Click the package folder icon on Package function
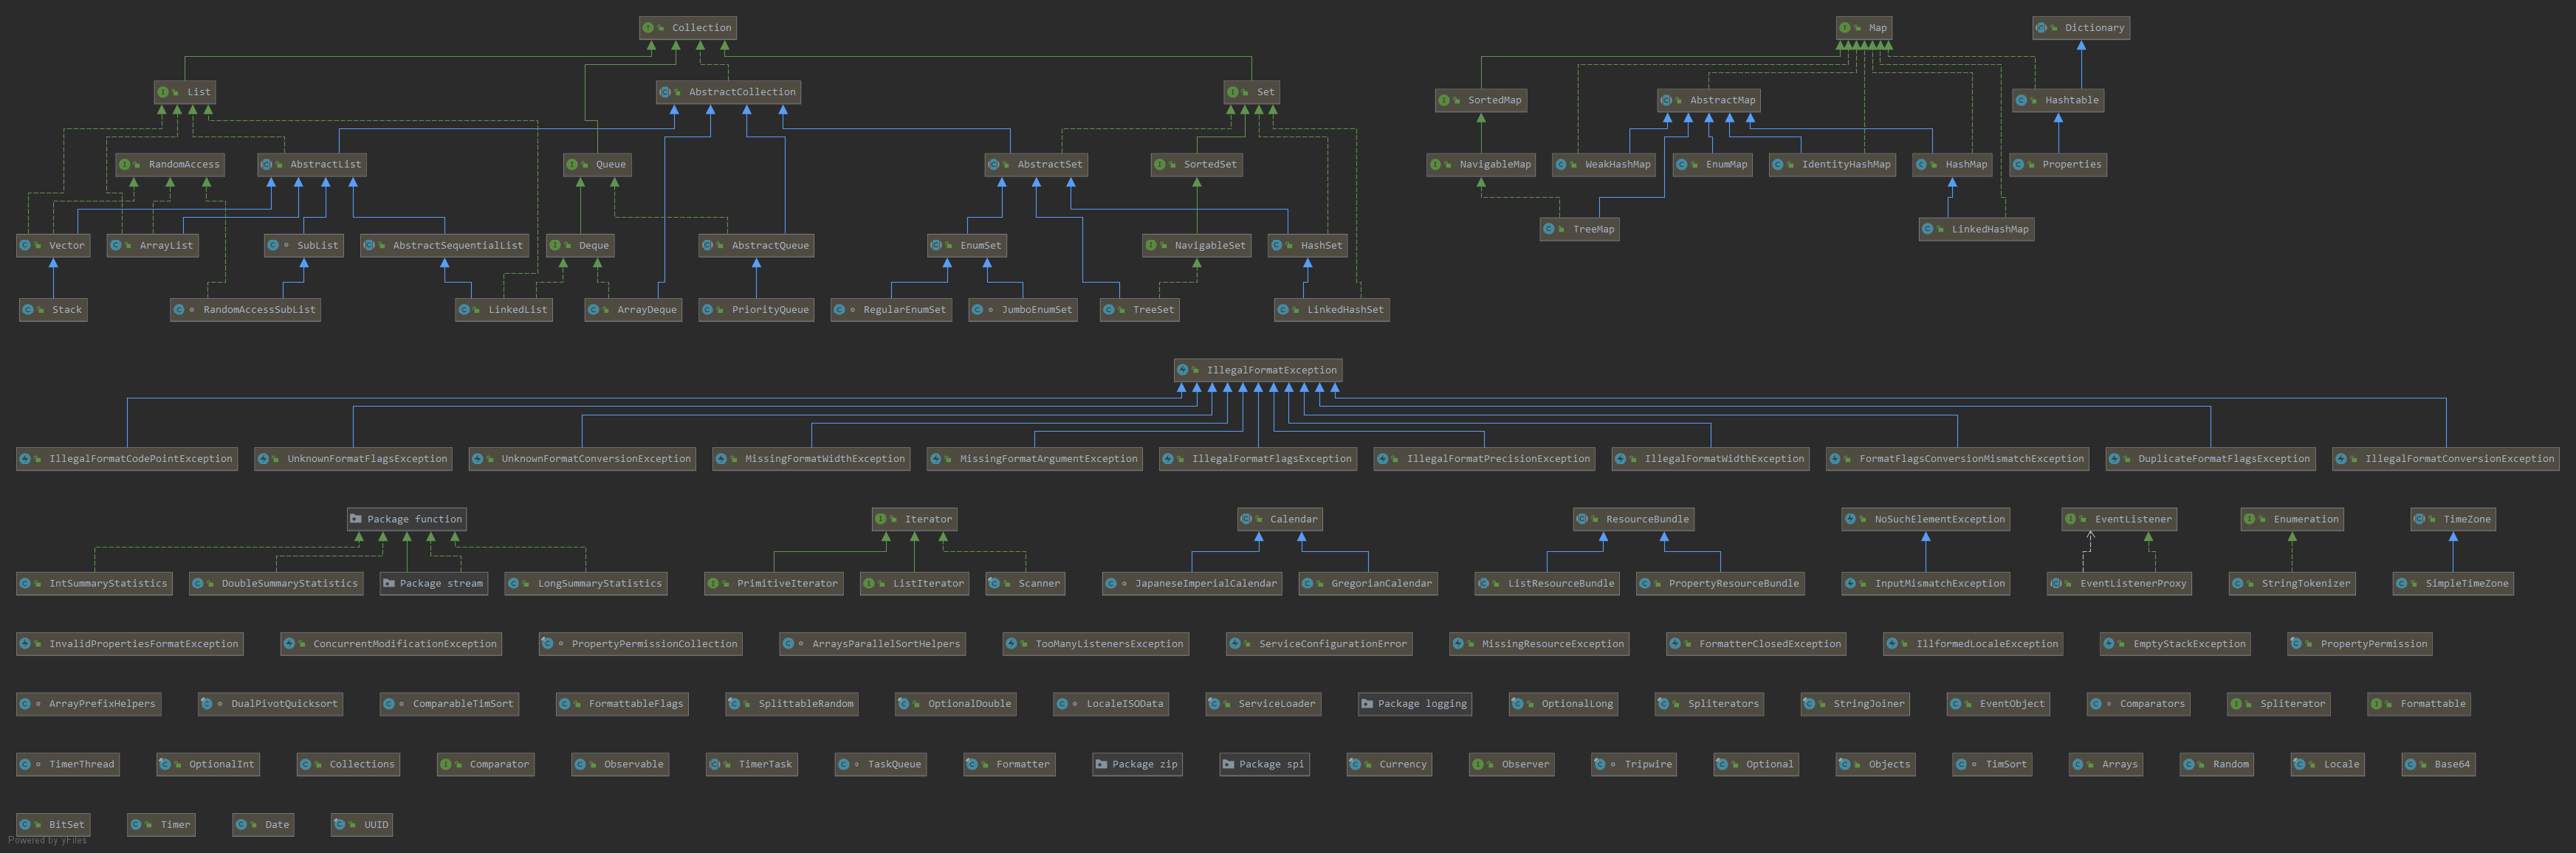This screenshot has width=2576, height=853. tap(356, 519)
